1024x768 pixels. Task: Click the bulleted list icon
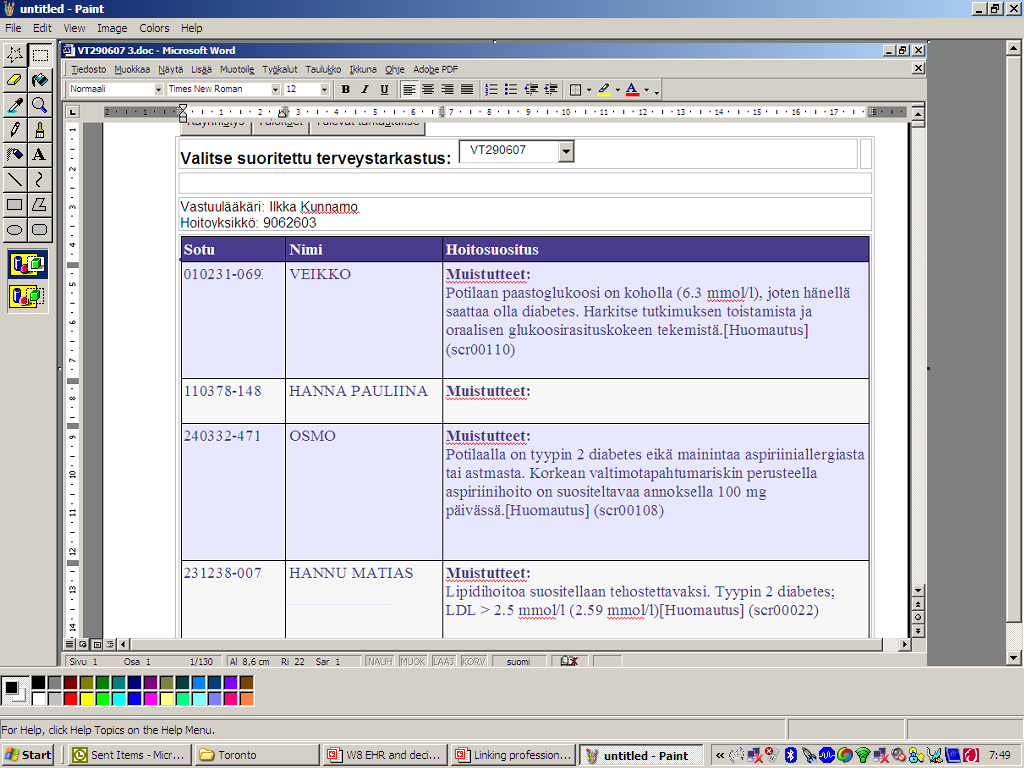[x=511, y=89]
